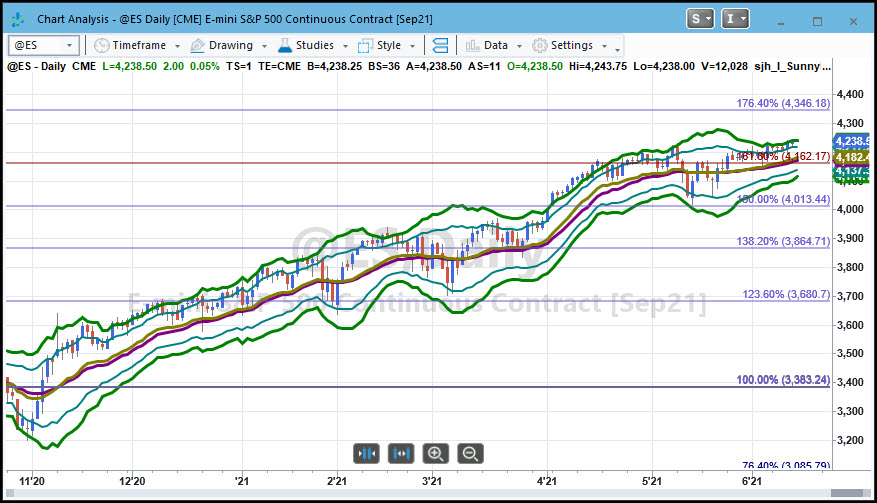This screenshot has height=503, width=877.
Task: Open the Timeframe menu
Action: tap(139, 45)
